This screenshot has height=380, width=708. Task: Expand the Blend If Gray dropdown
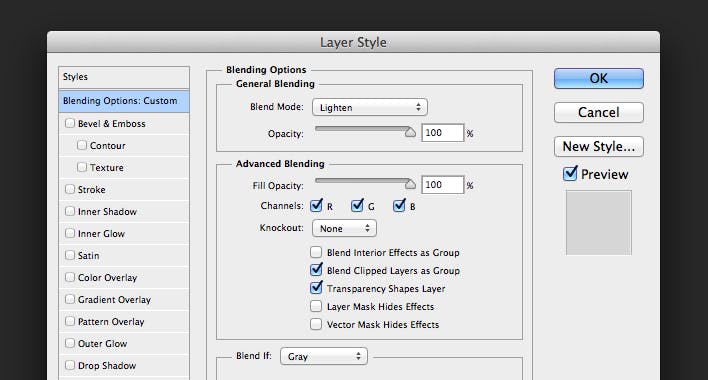tap(324, 356)
